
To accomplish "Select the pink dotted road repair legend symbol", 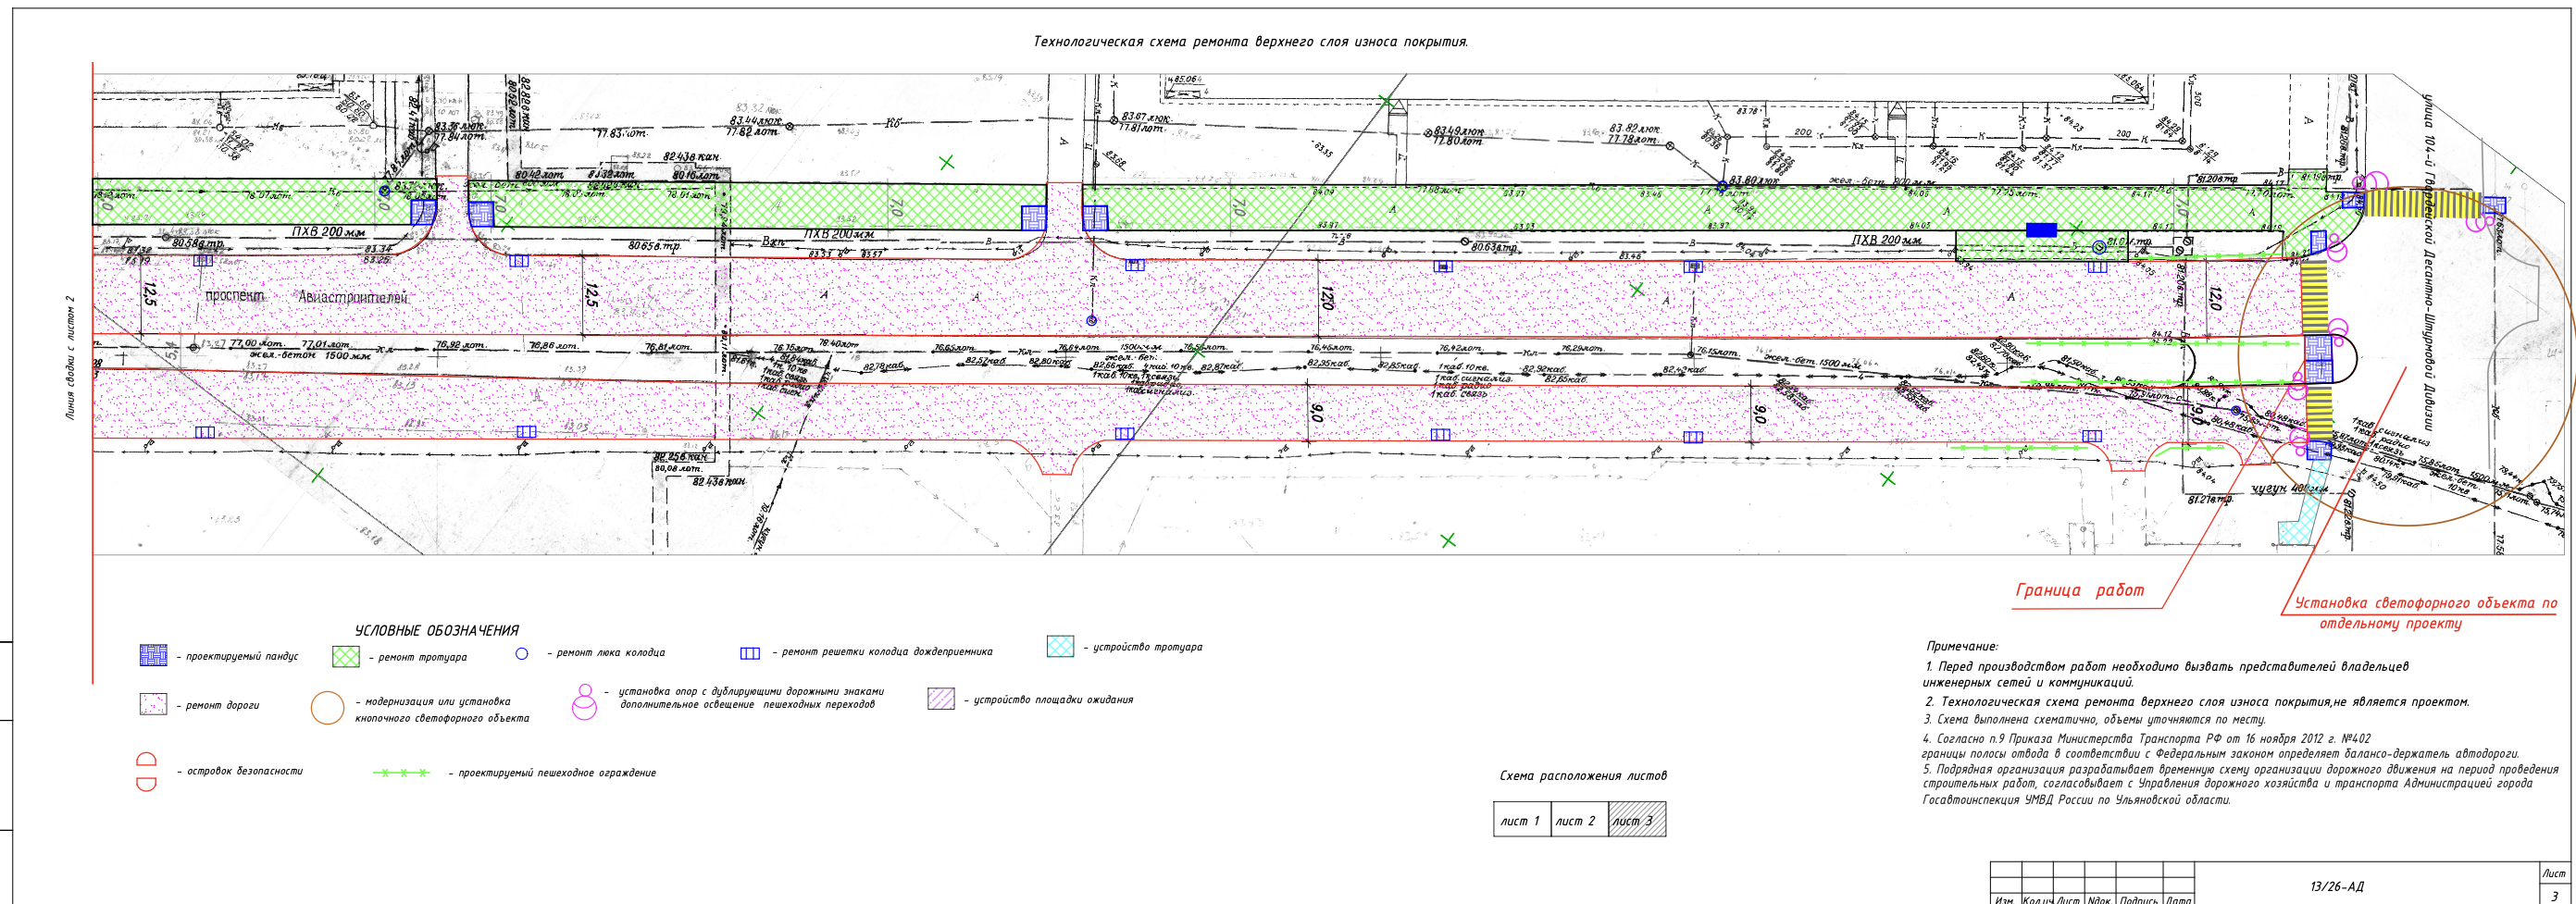I will click(153, 704).
